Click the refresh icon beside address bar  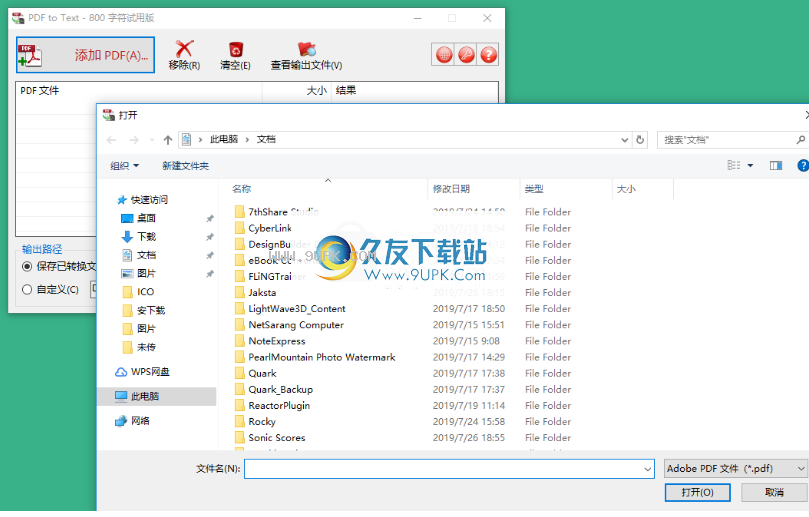(640, 140)
